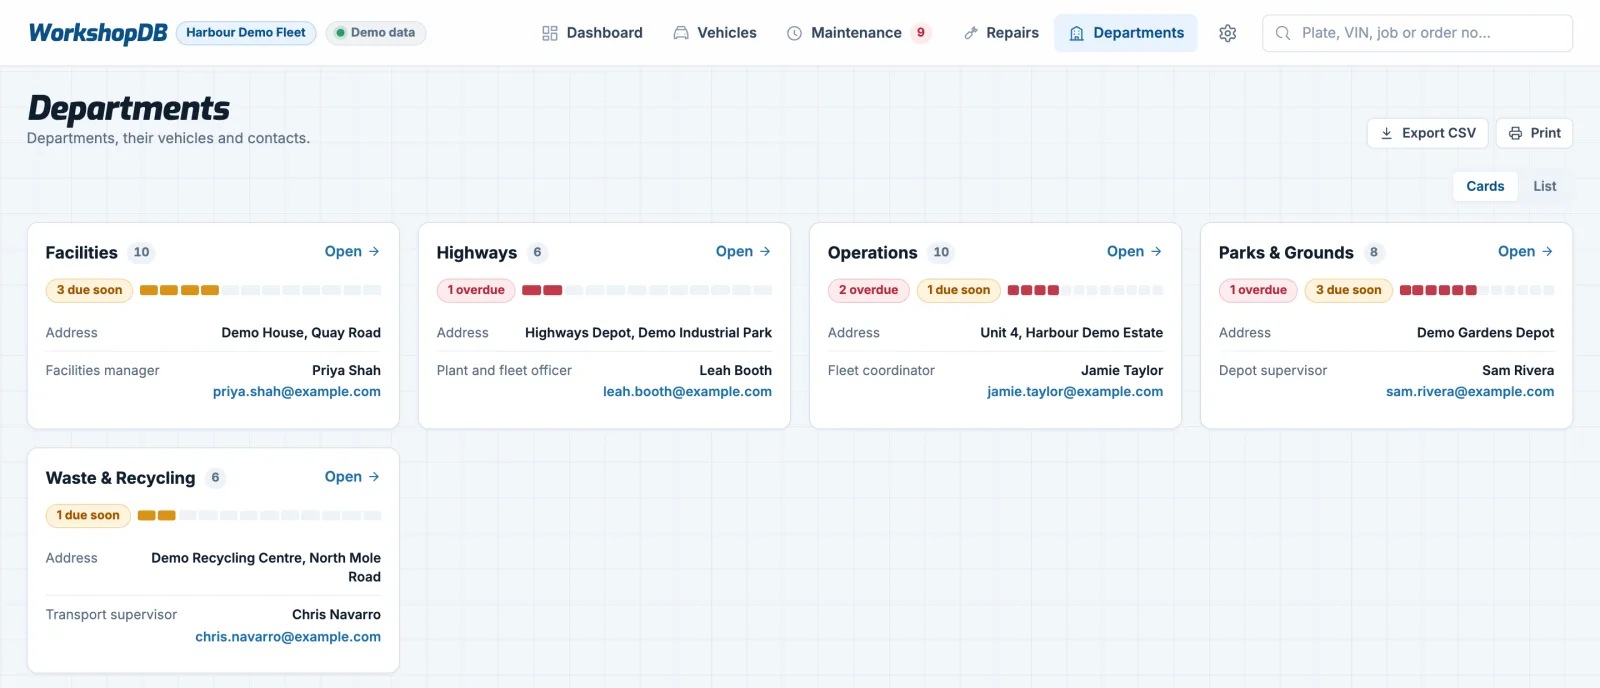Open the Repairs tab
This screenshot has height=688, width=1600.
[1001, 33]
